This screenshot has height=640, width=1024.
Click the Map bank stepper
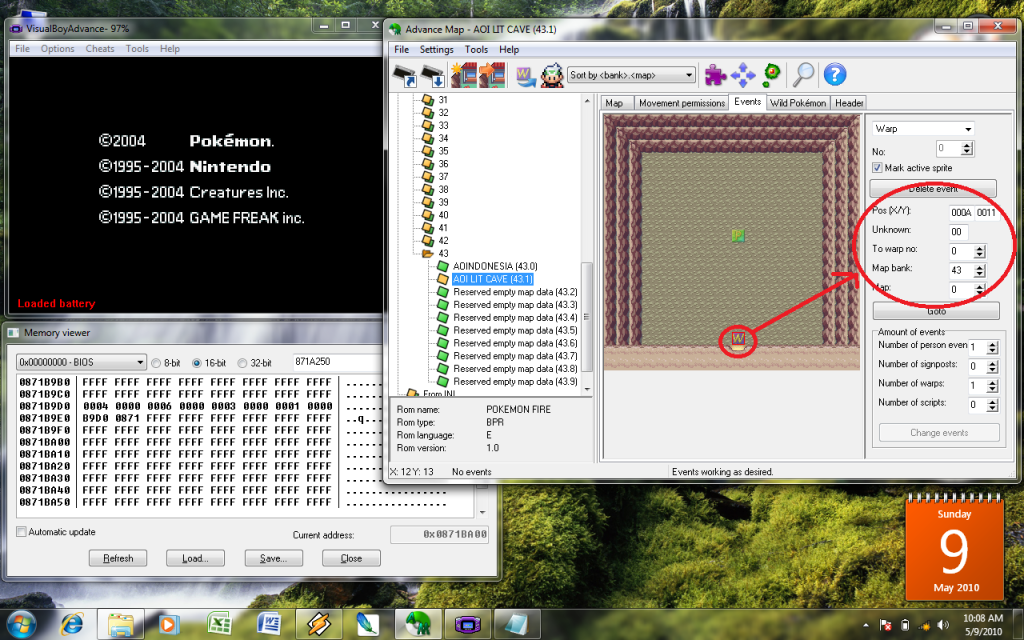tap(980, 270)
